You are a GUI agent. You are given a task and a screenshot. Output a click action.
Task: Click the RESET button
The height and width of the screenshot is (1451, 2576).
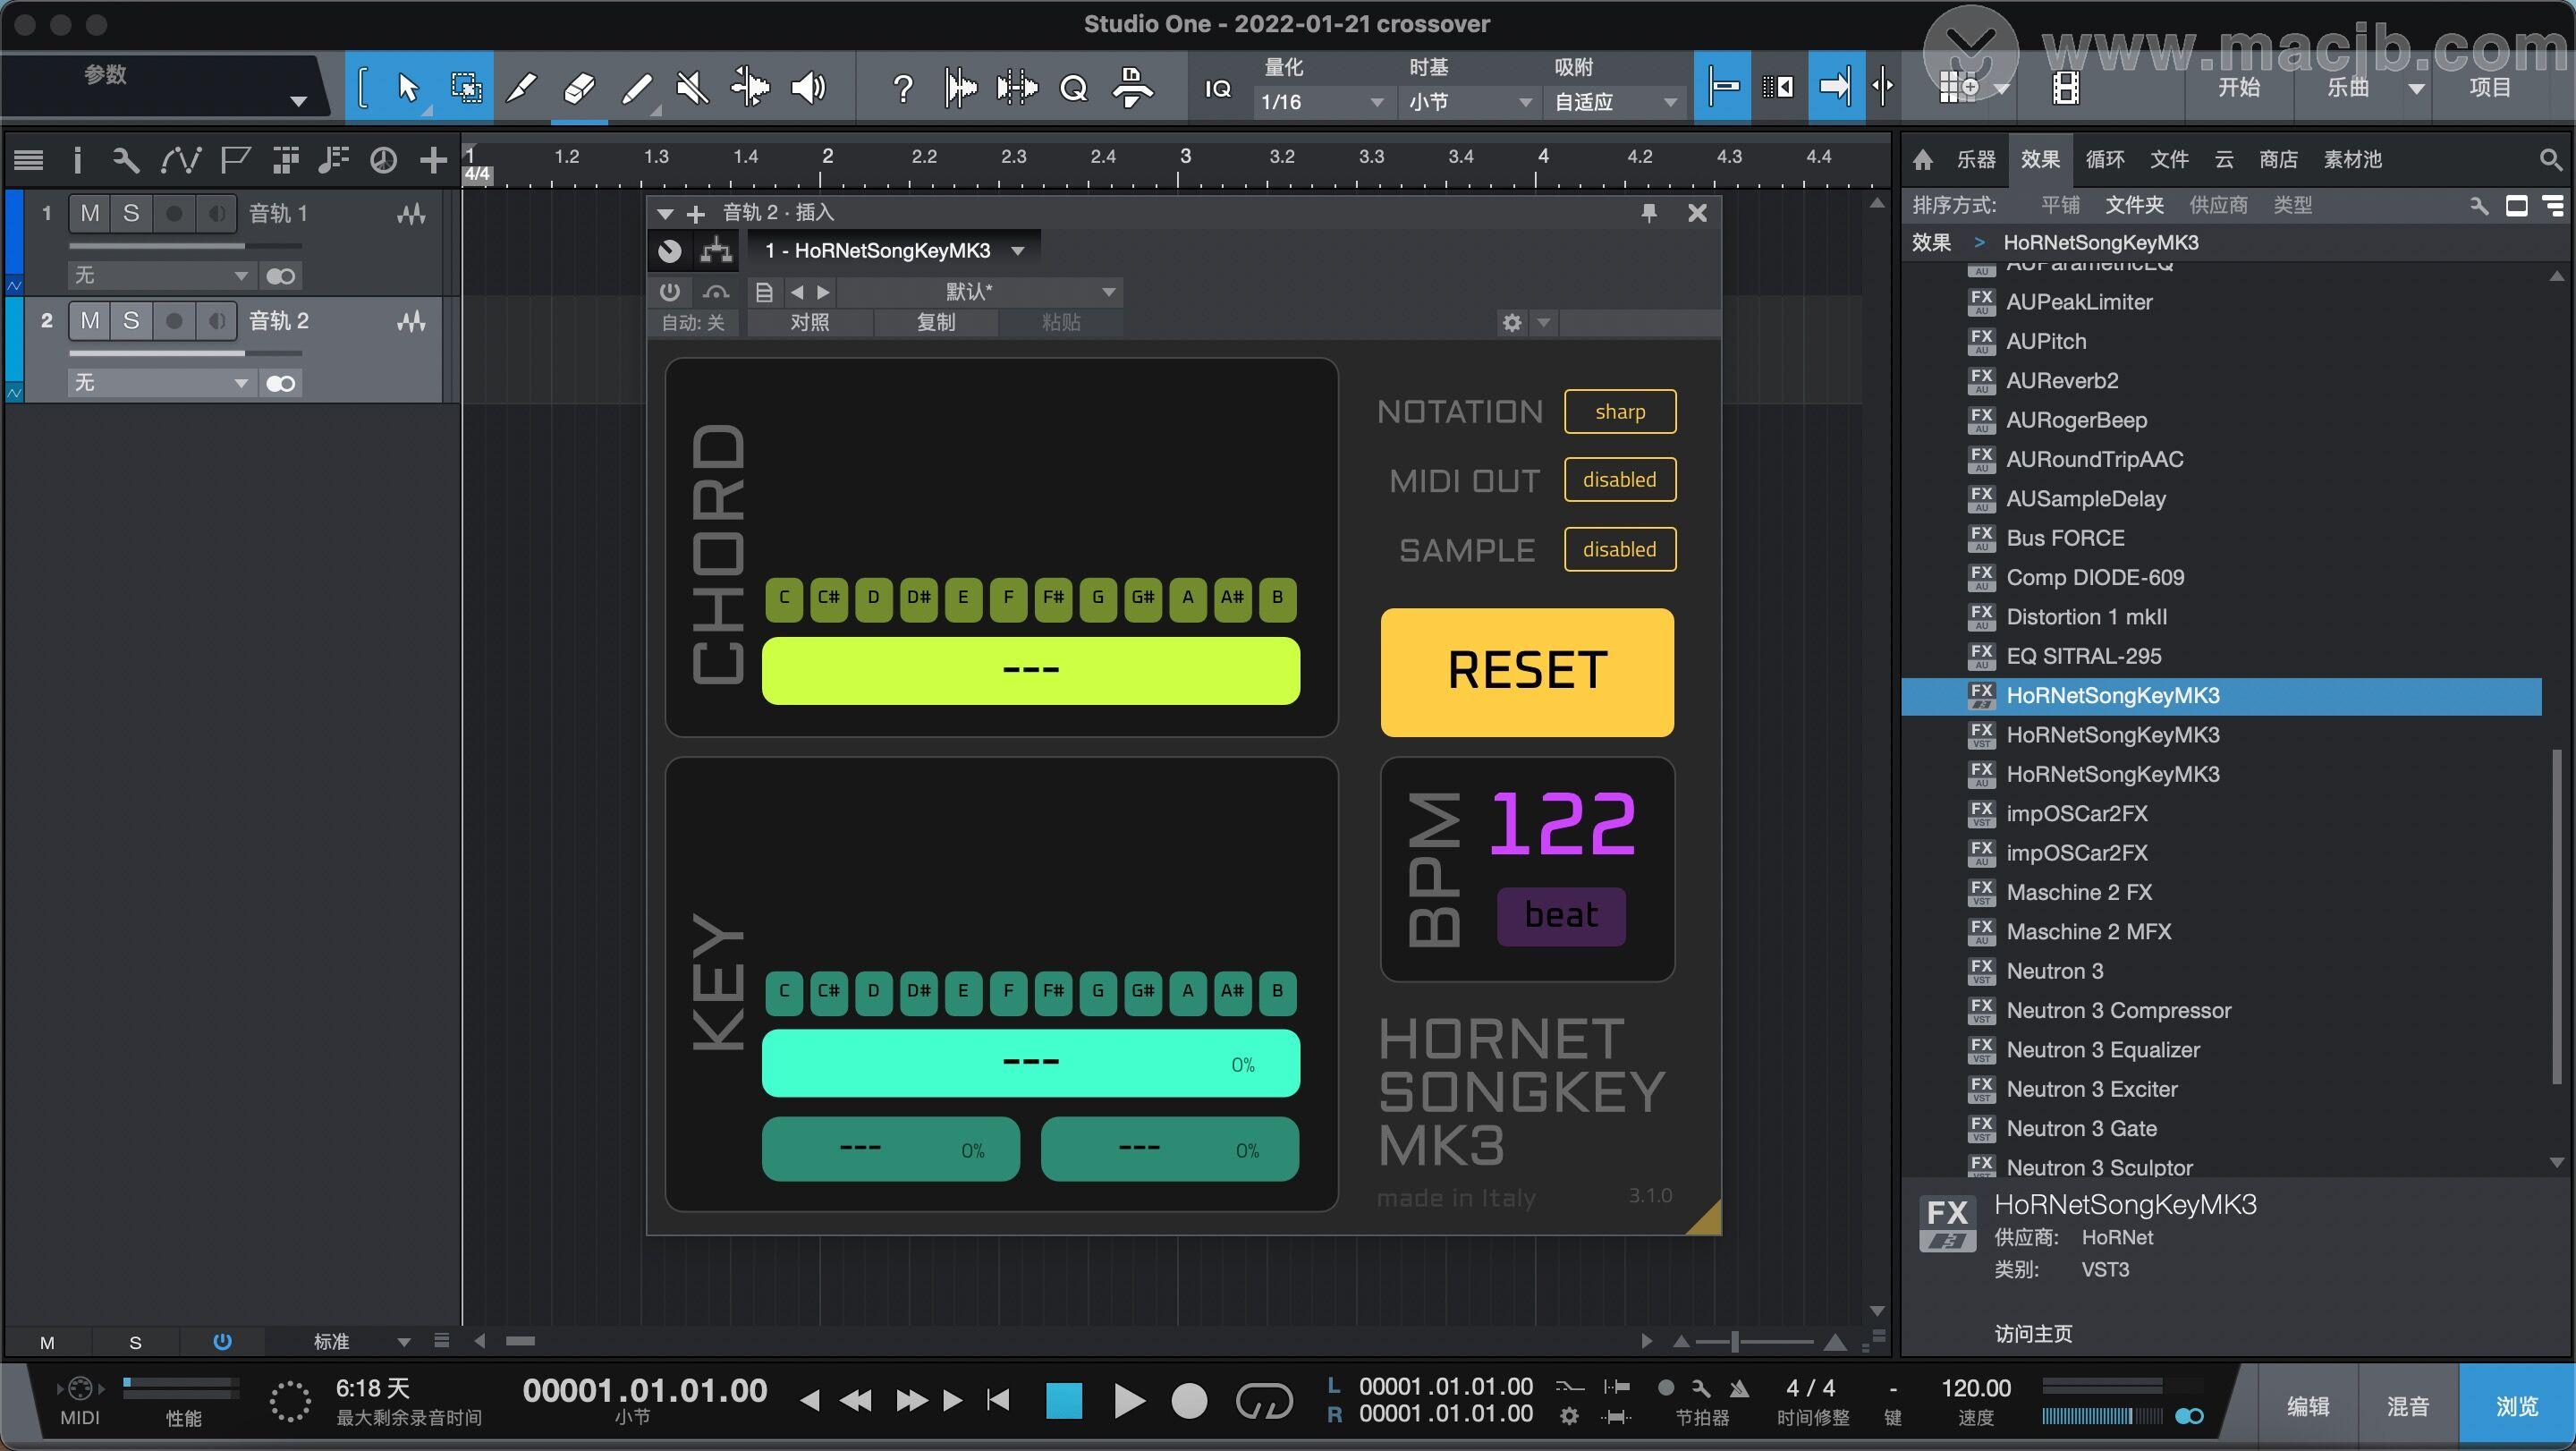pos(1527,672)
